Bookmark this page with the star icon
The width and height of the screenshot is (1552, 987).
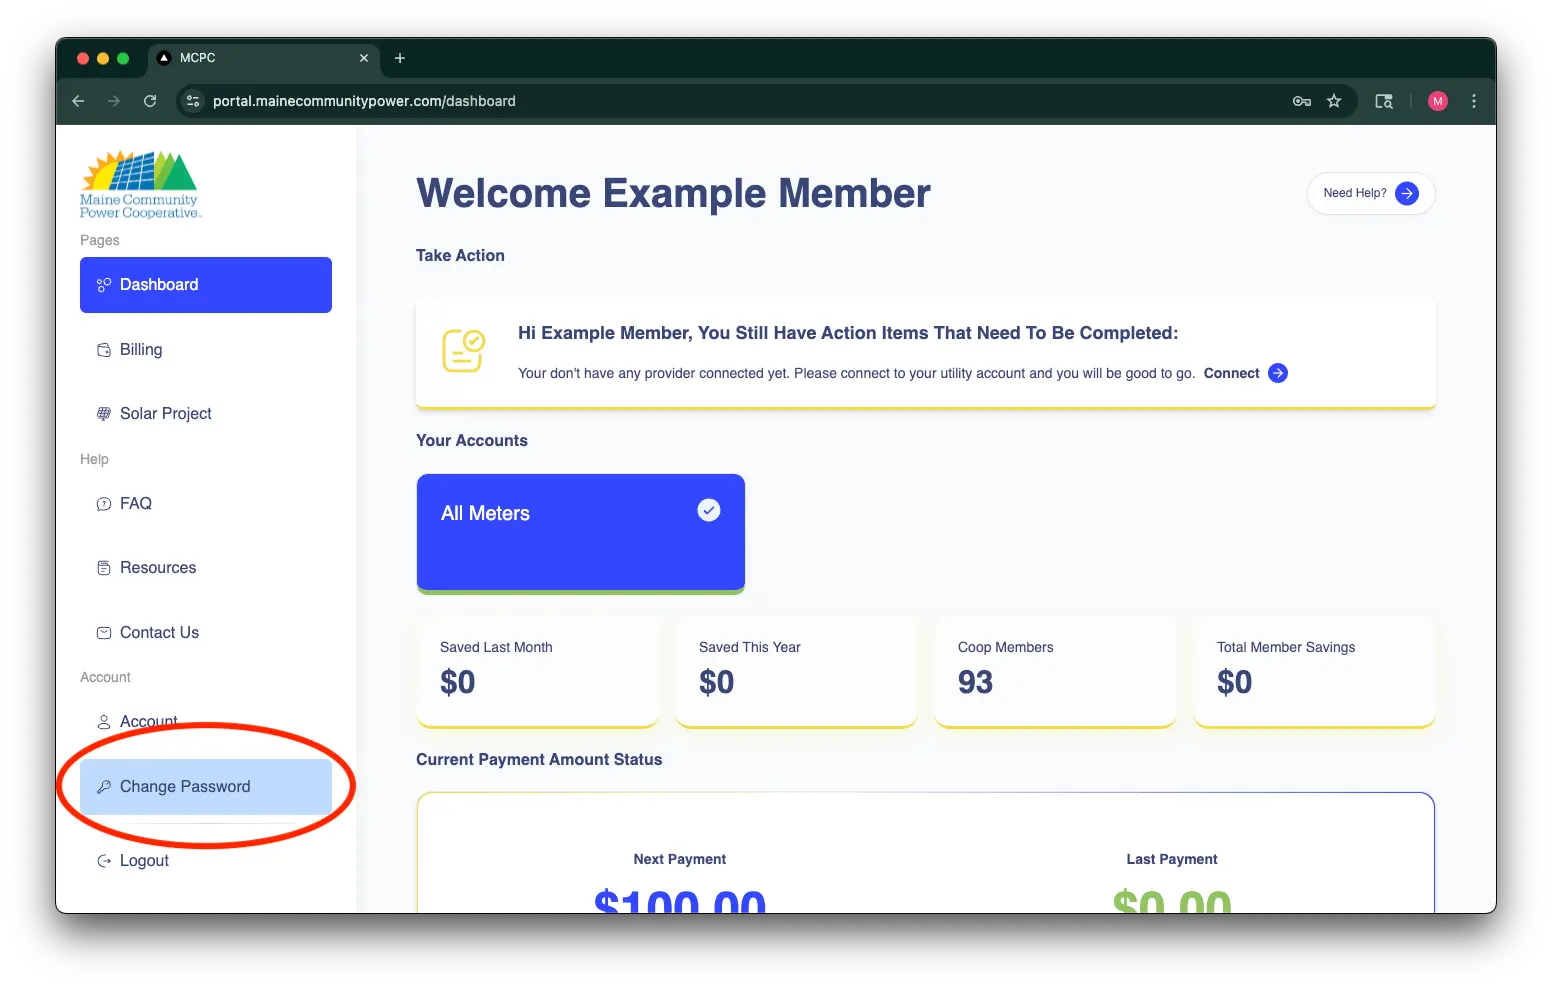(1334, 101)
